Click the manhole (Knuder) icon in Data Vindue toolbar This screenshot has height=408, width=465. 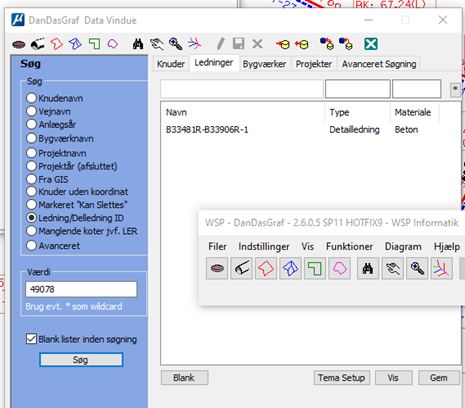pyautogui.click(x=19, y=44)
